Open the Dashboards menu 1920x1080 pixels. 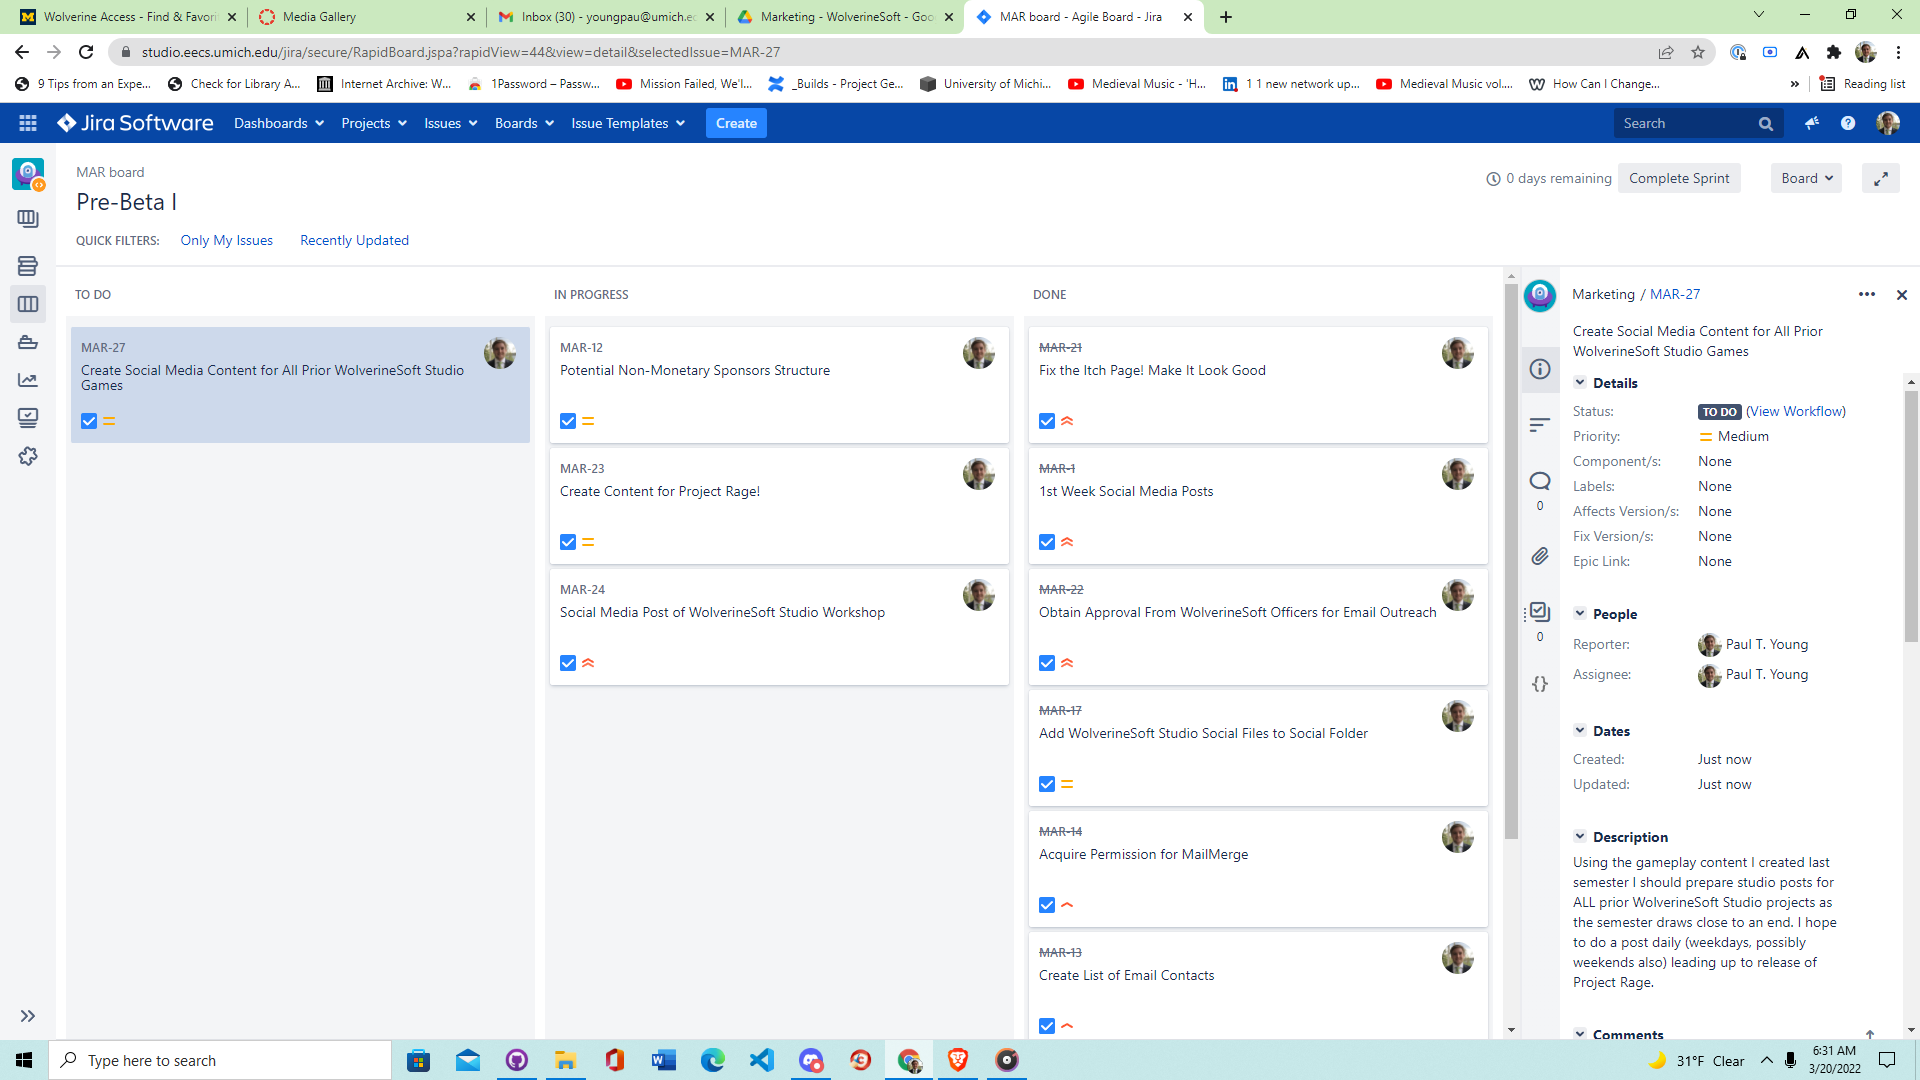coord(279,123)
